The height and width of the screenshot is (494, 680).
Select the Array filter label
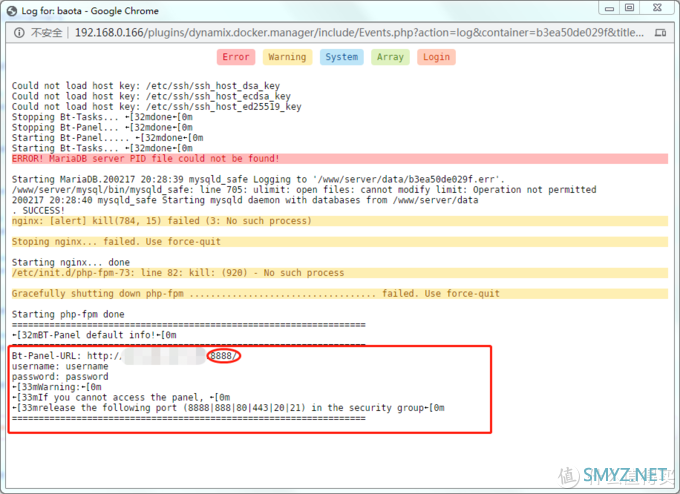click(x=390, y=57)
